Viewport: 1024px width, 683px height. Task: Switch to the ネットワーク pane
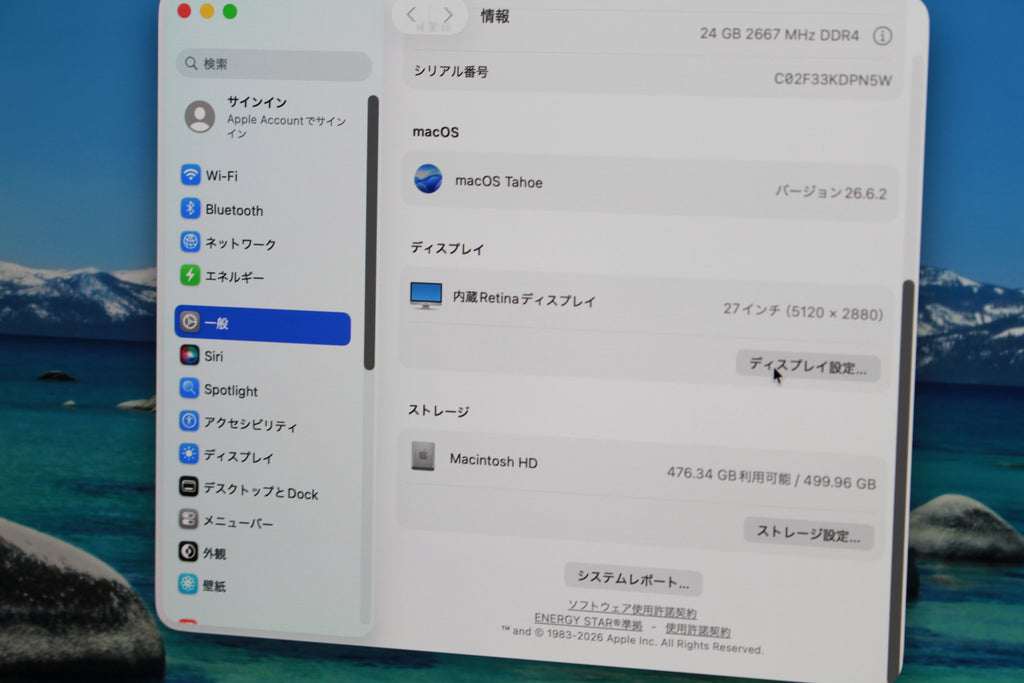[240, 244]
